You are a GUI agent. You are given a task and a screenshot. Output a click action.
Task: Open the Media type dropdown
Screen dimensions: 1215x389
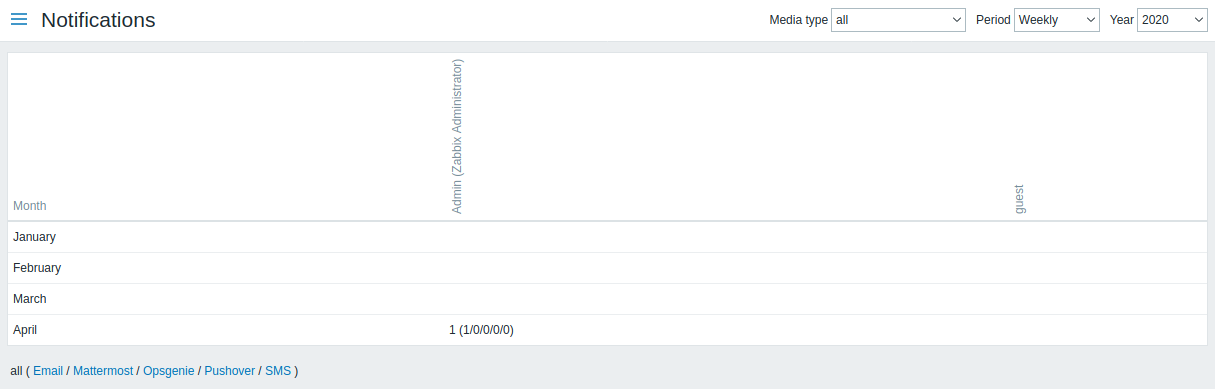click(898, 20)
